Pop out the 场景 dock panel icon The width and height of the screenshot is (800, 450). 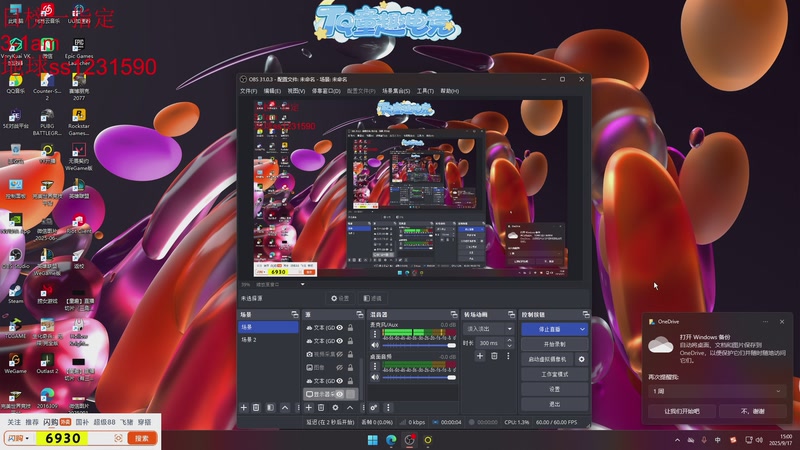tap(294, 314)
